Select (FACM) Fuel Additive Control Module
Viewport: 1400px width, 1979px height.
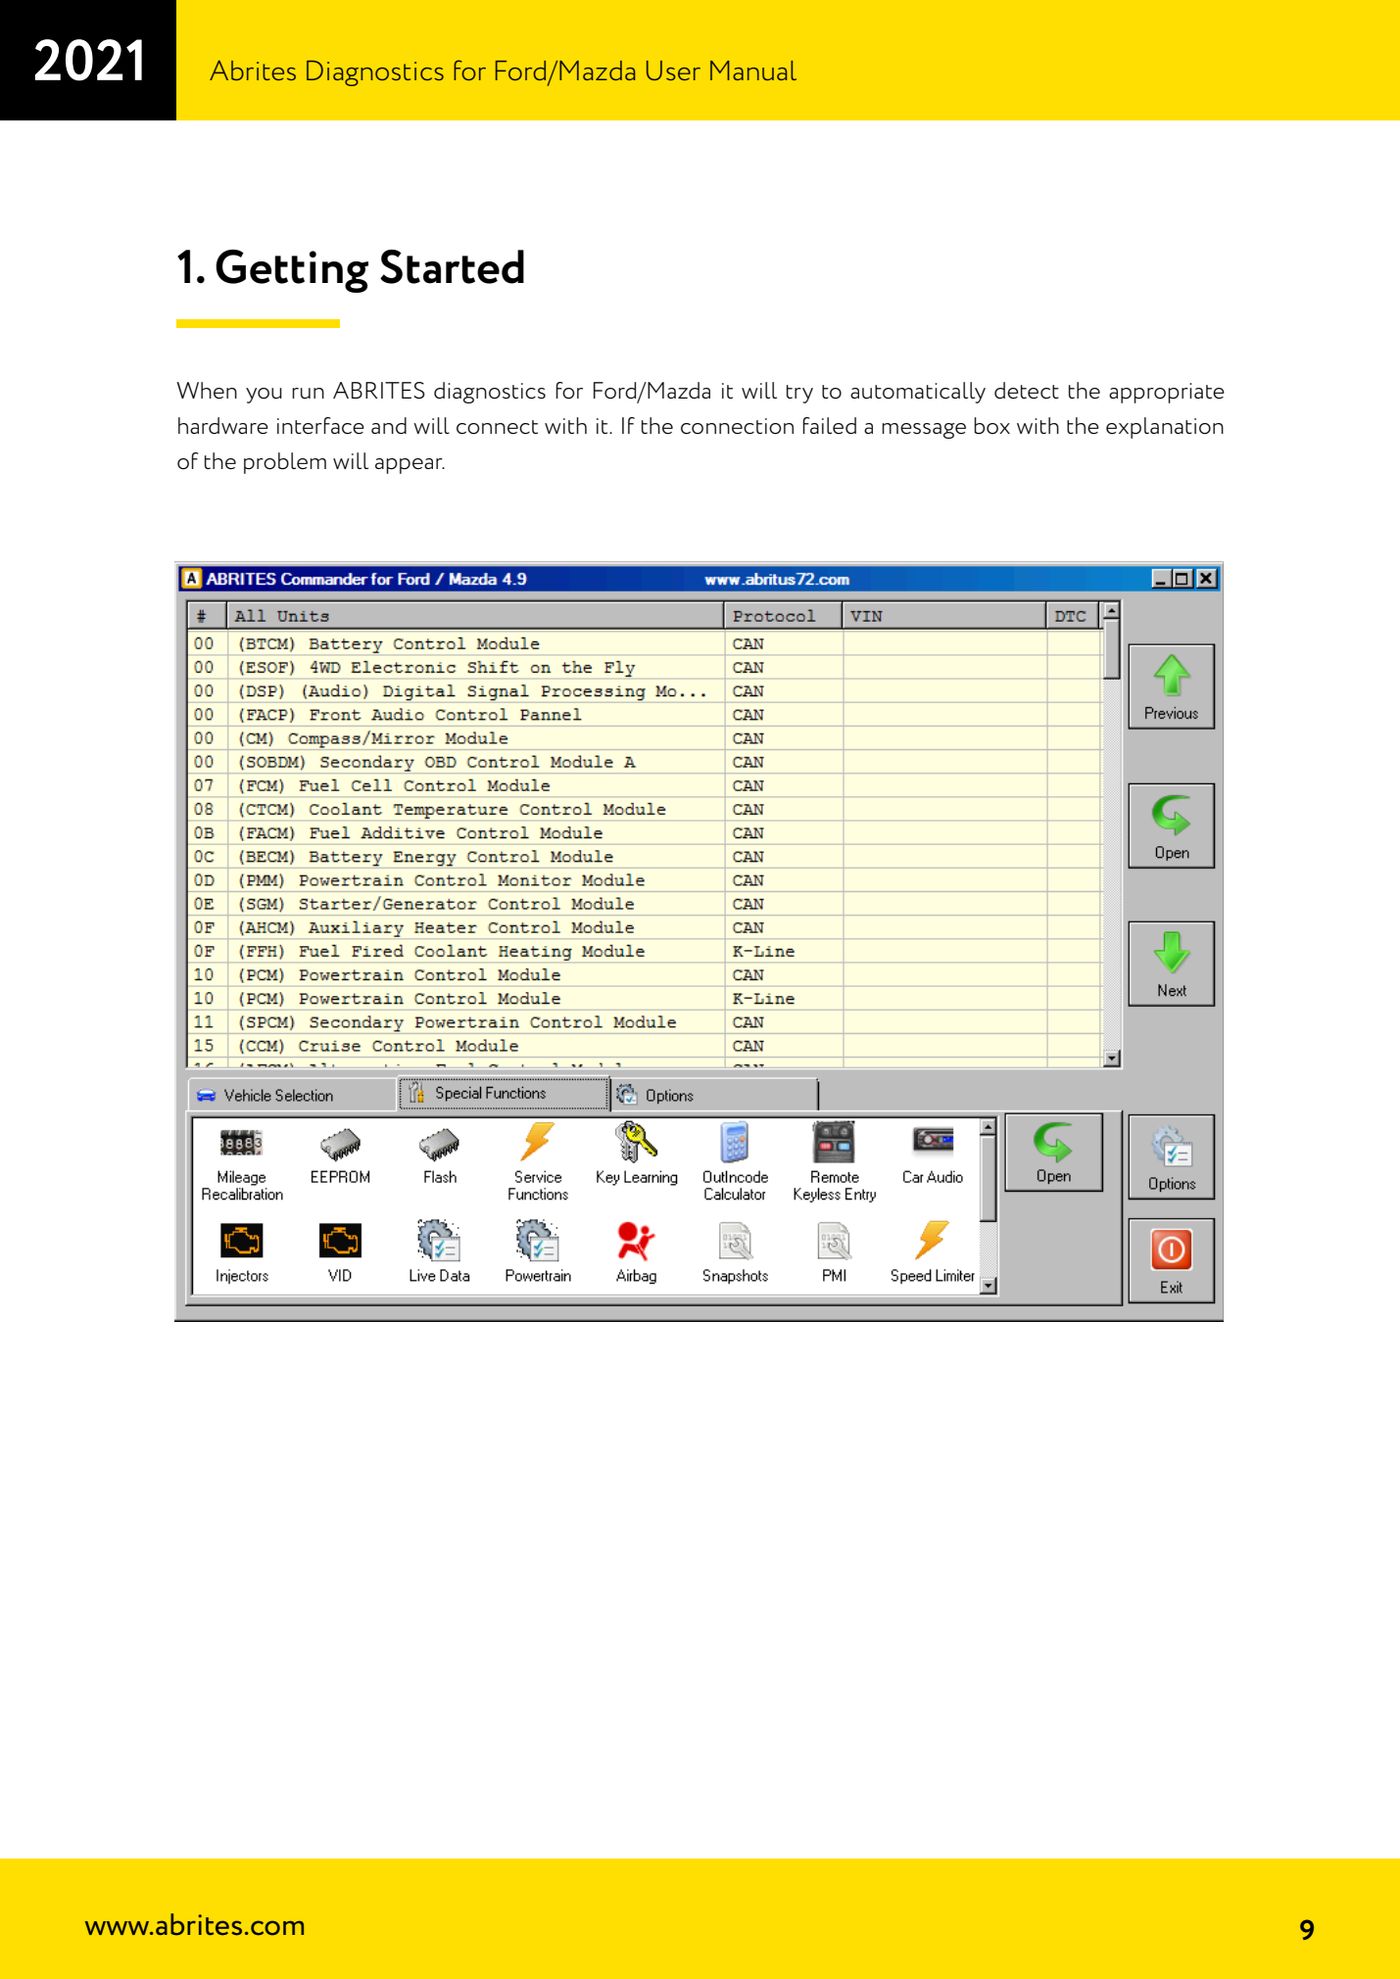[645, 834]
